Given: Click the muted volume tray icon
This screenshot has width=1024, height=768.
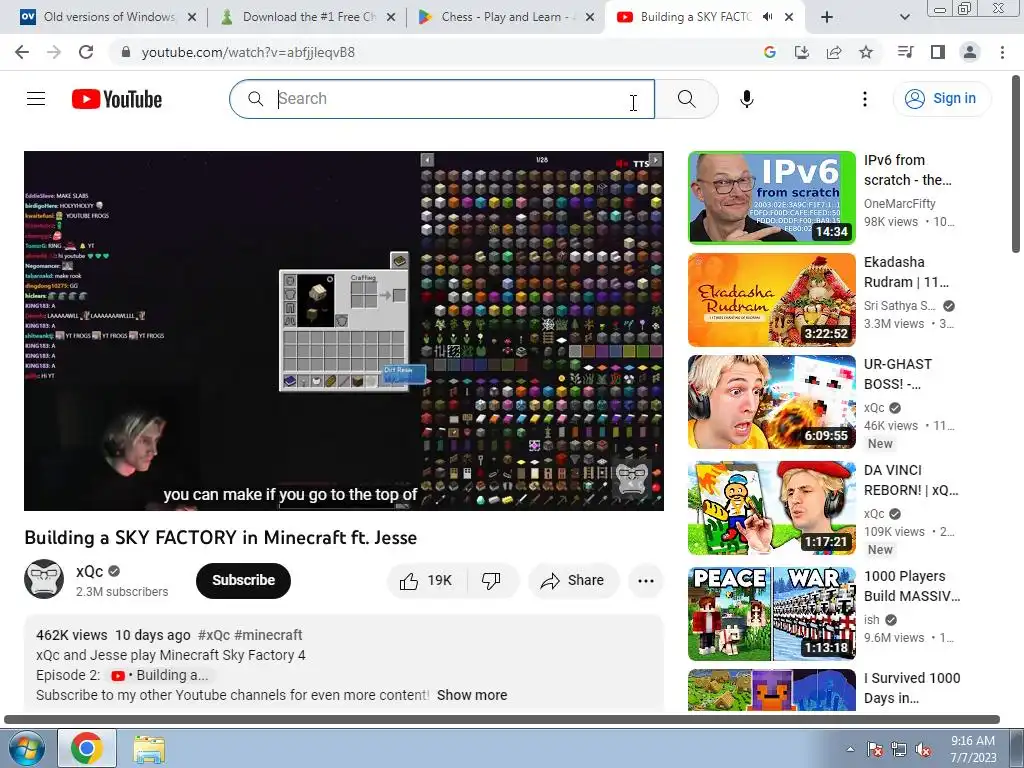Looking at the screenshot, I should pyautogui.click(x=923, y=749).
